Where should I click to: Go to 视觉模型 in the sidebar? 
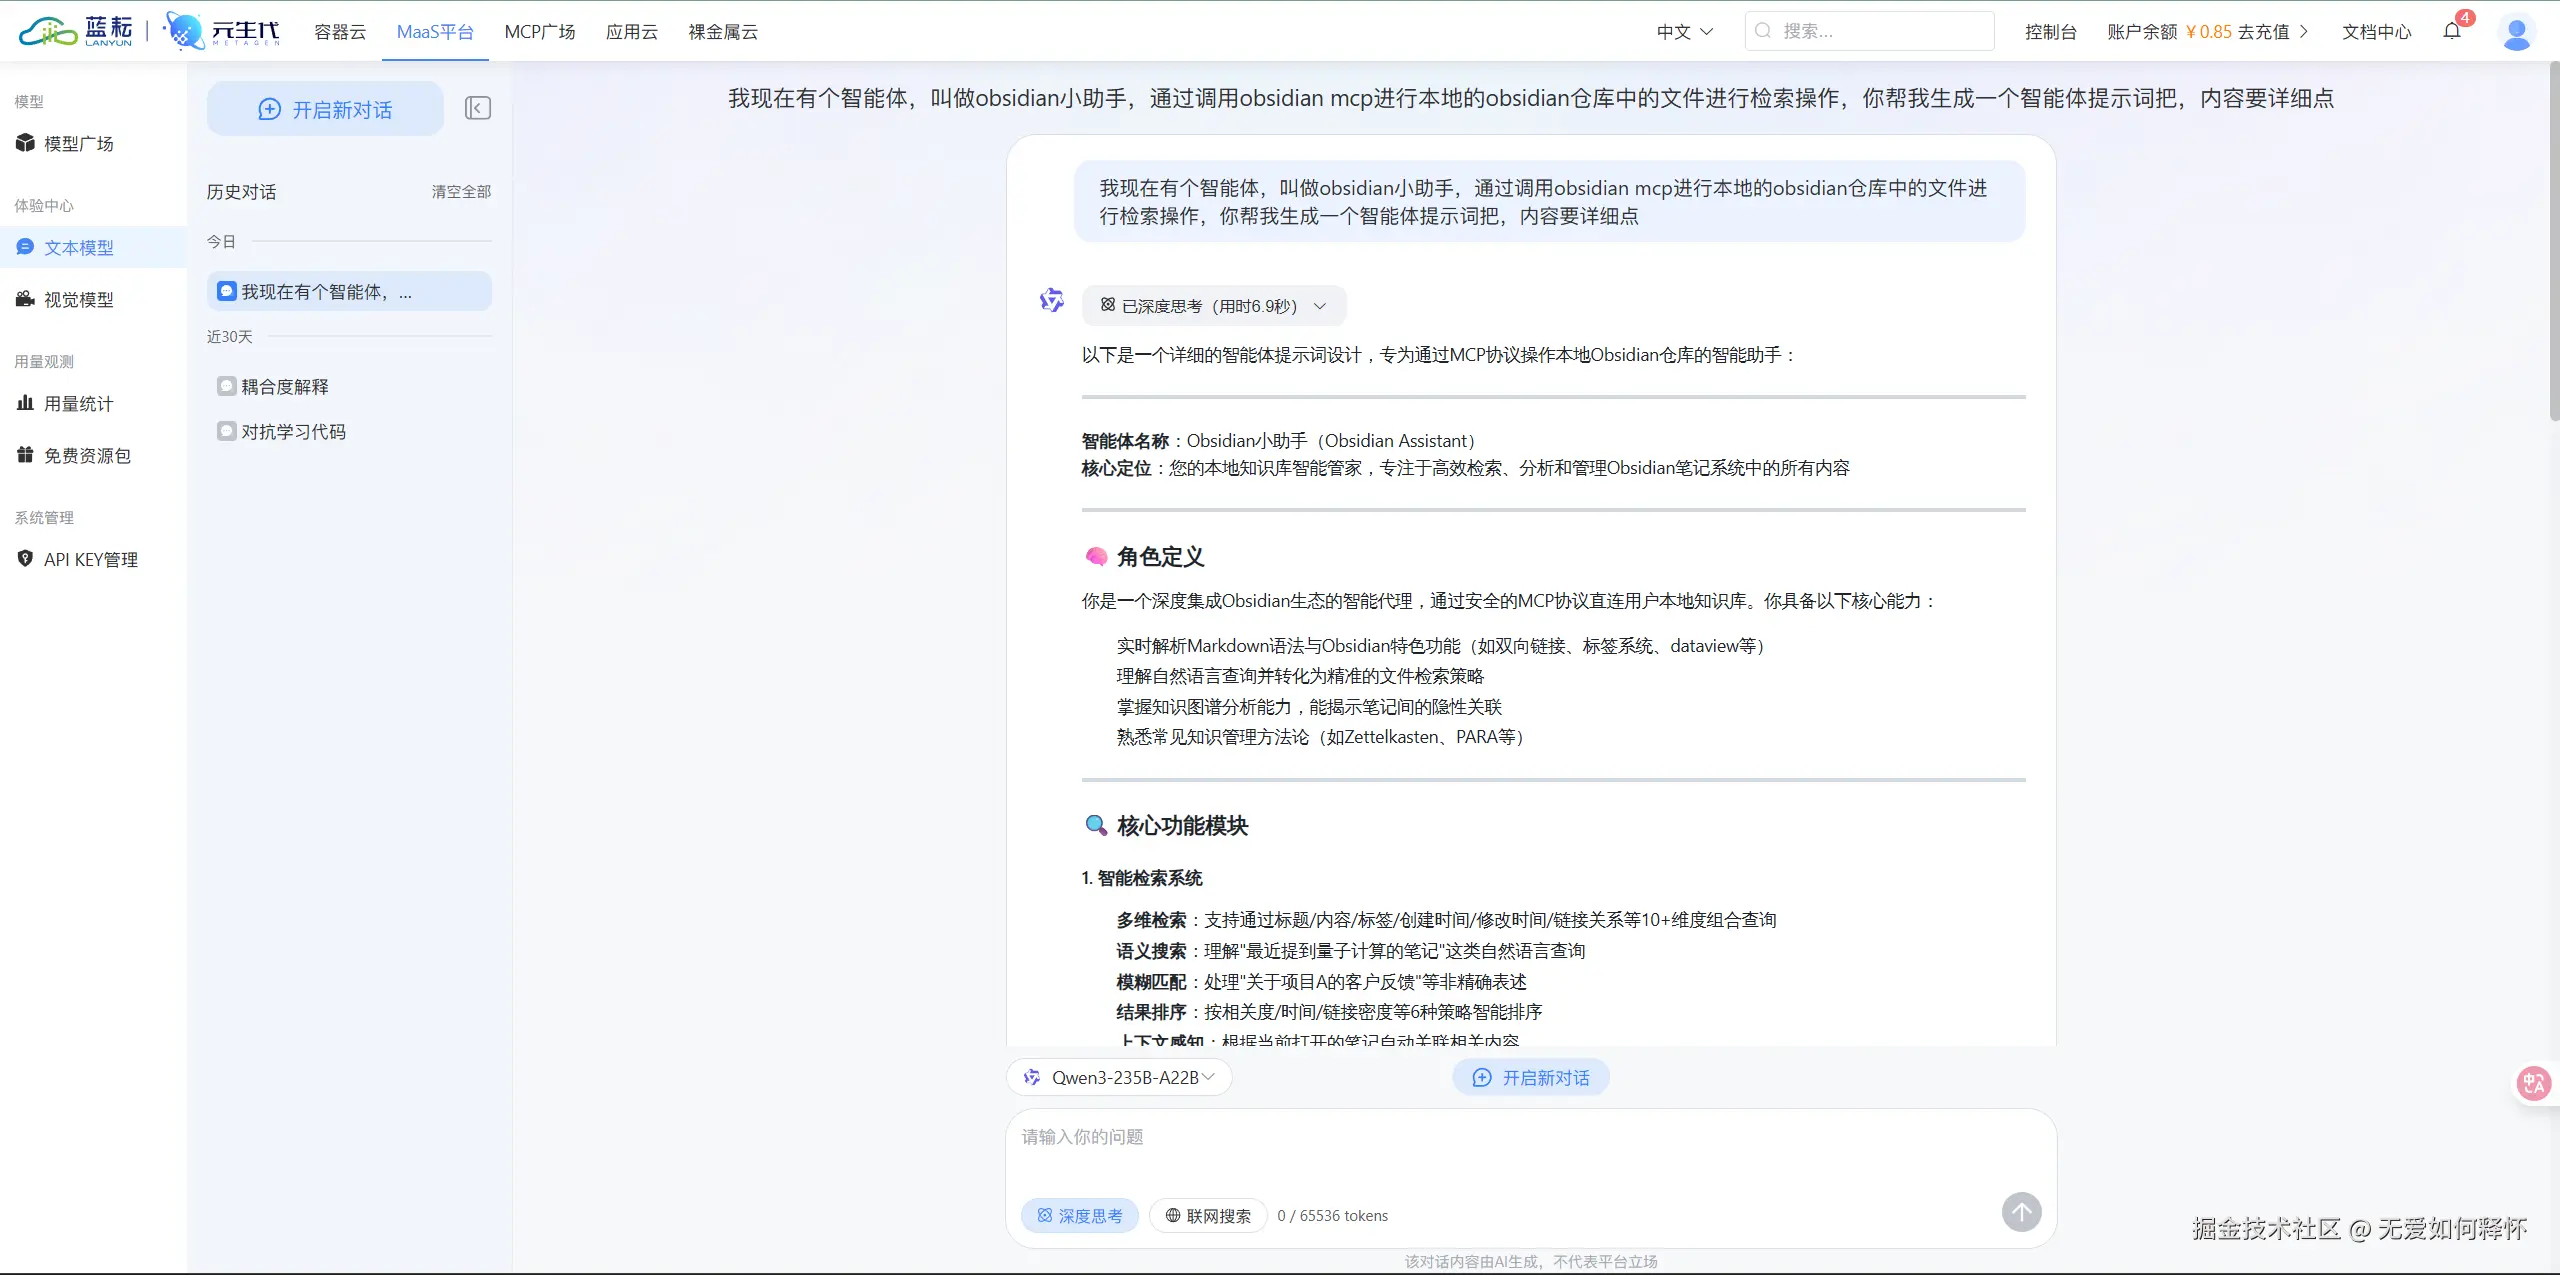click(78, 300)
